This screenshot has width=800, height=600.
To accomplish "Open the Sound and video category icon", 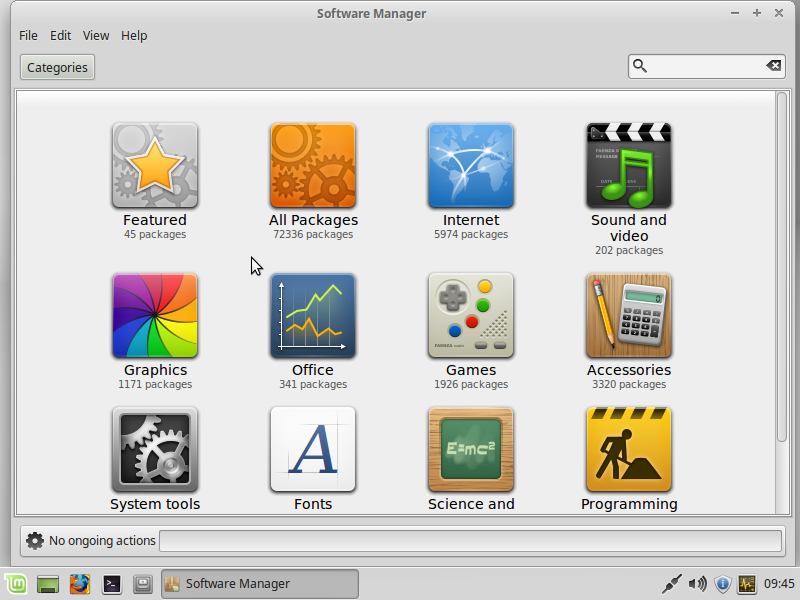I will 629,166.
